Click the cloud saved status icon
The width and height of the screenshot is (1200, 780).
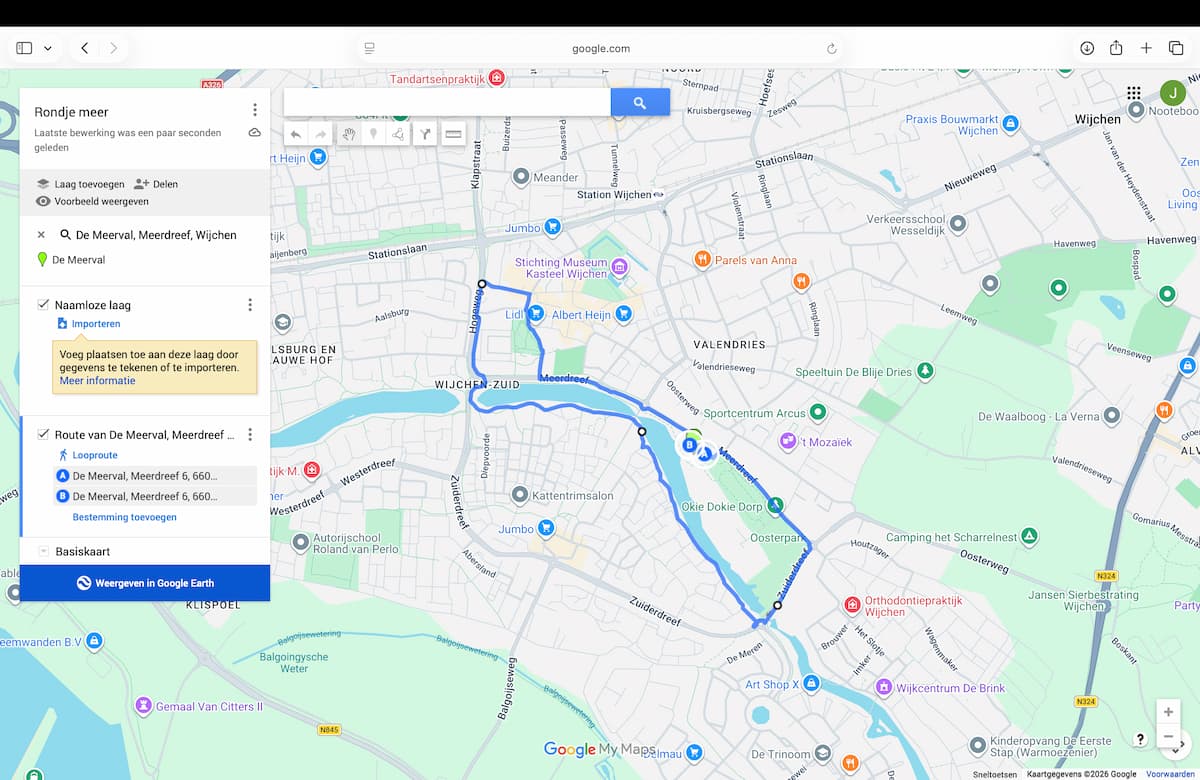coord(255,133)
